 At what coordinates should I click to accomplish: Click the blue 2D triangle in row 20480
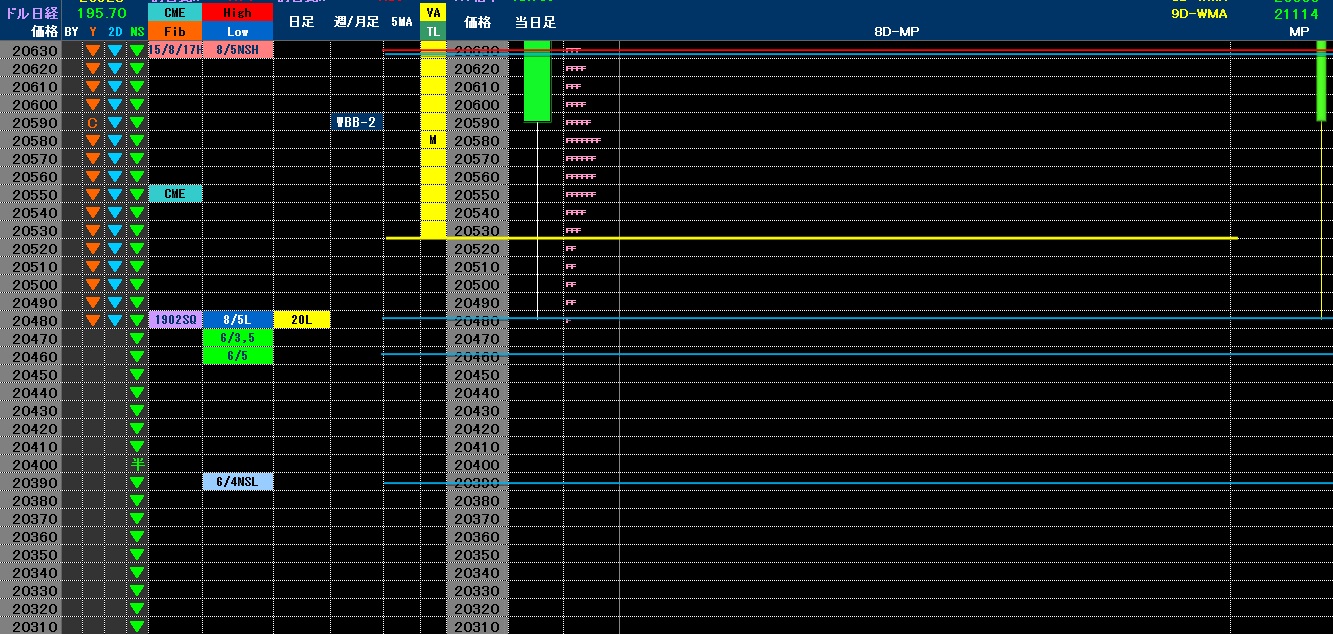(115, 320)
